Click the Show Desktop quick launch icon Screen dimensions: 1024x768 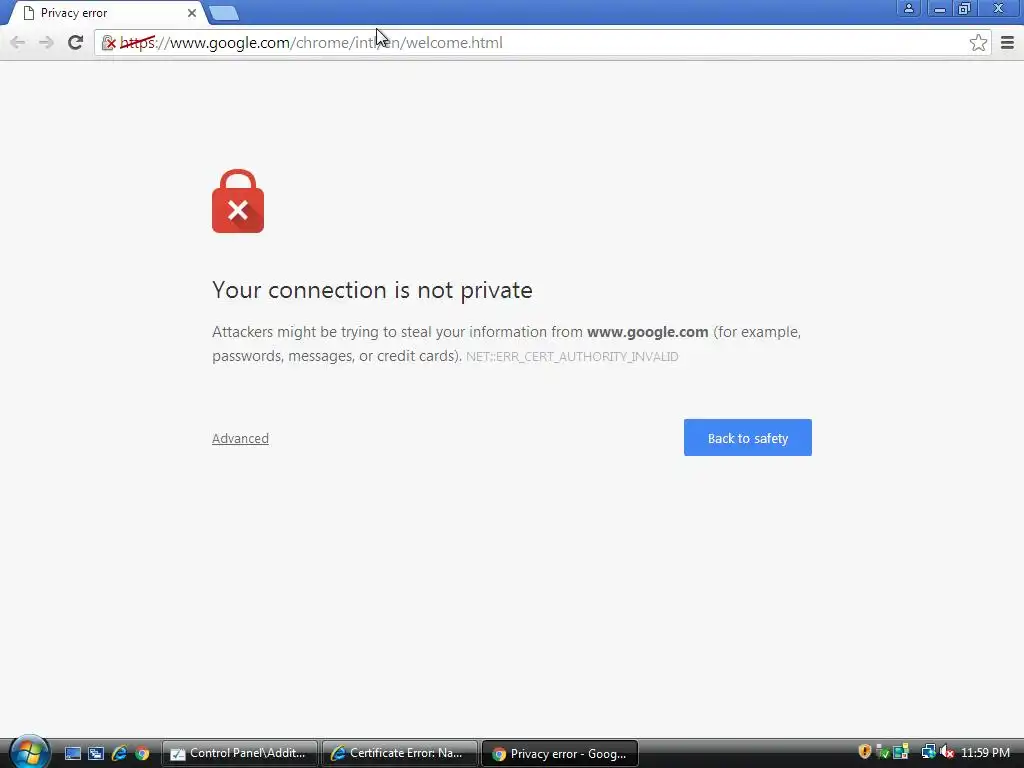point(72,753)
